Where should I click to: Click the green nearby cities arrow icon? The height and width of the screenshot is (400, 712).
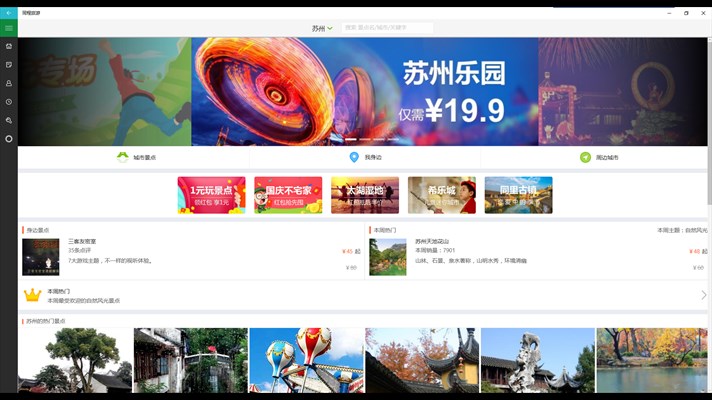(585, 158)
